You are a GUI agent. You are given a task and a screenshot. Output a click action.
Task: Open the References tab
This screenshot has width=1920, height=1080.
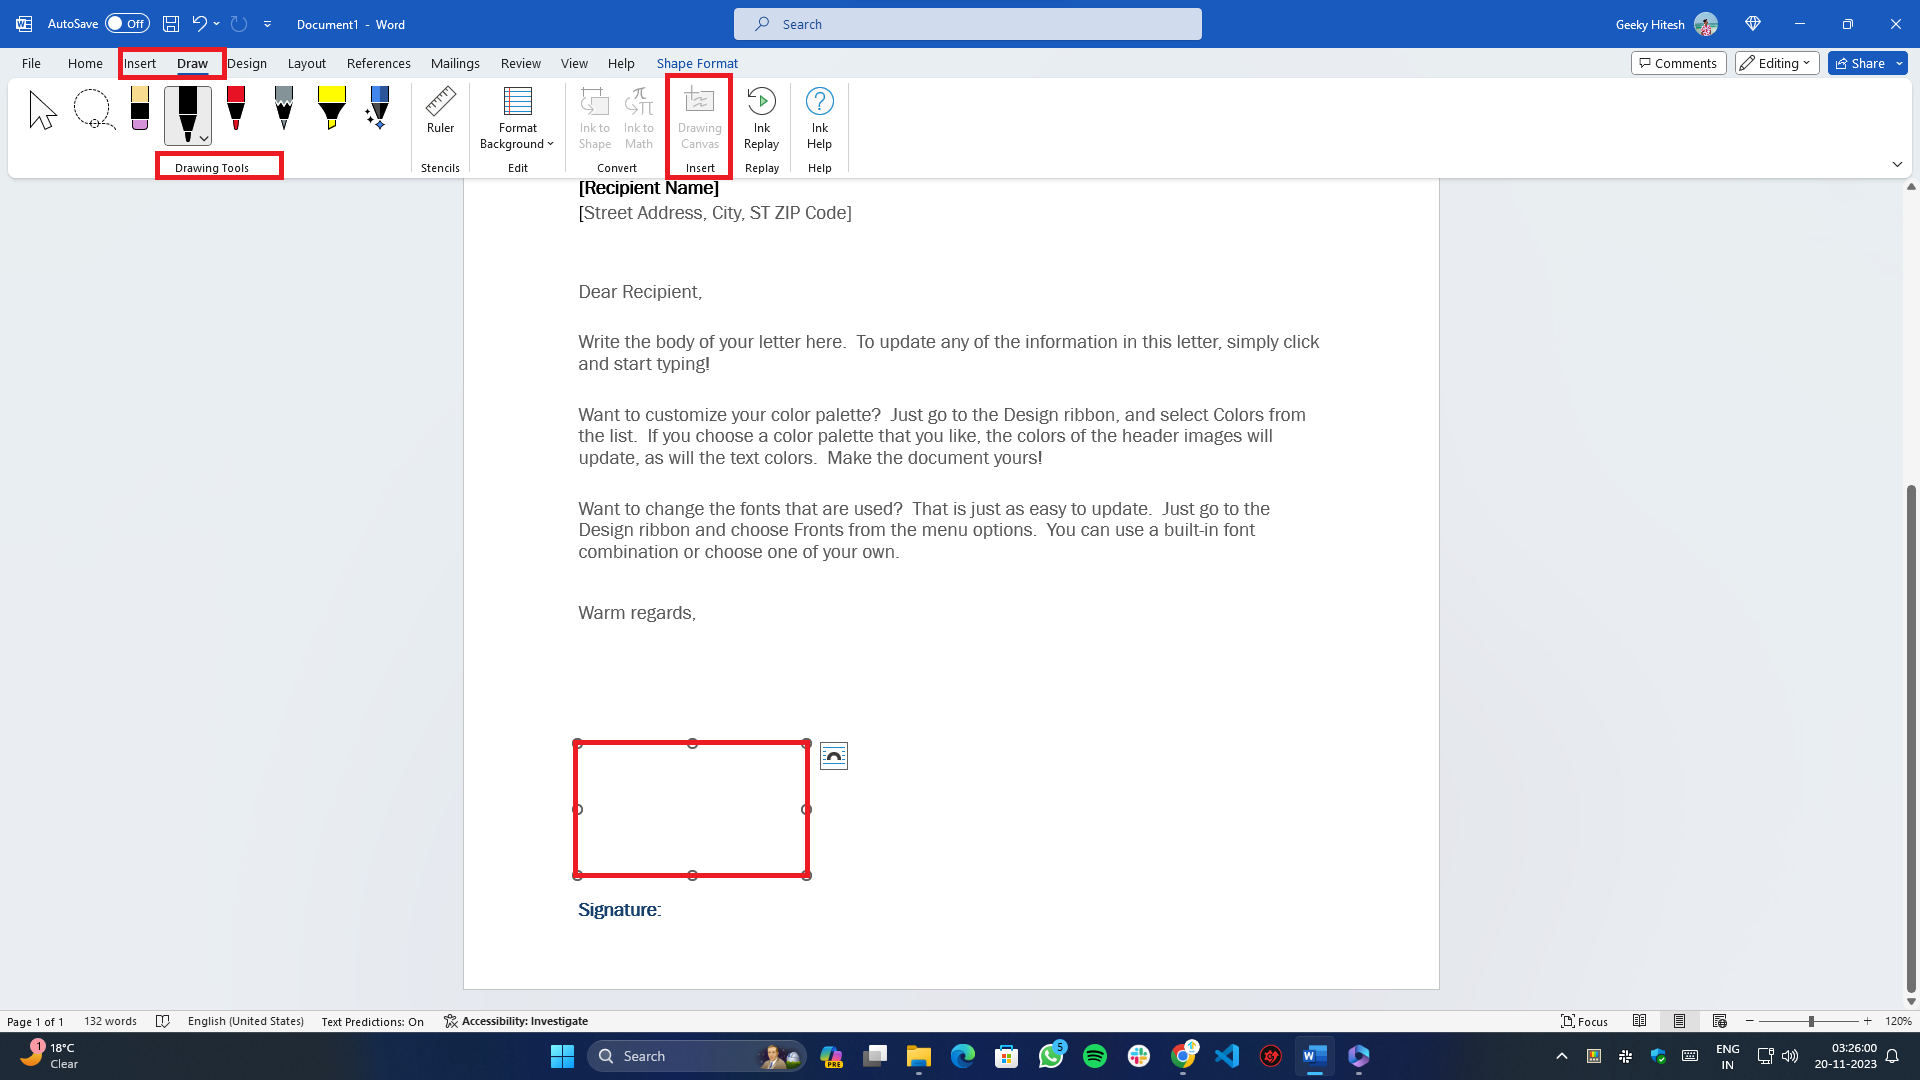coord(378,63)
